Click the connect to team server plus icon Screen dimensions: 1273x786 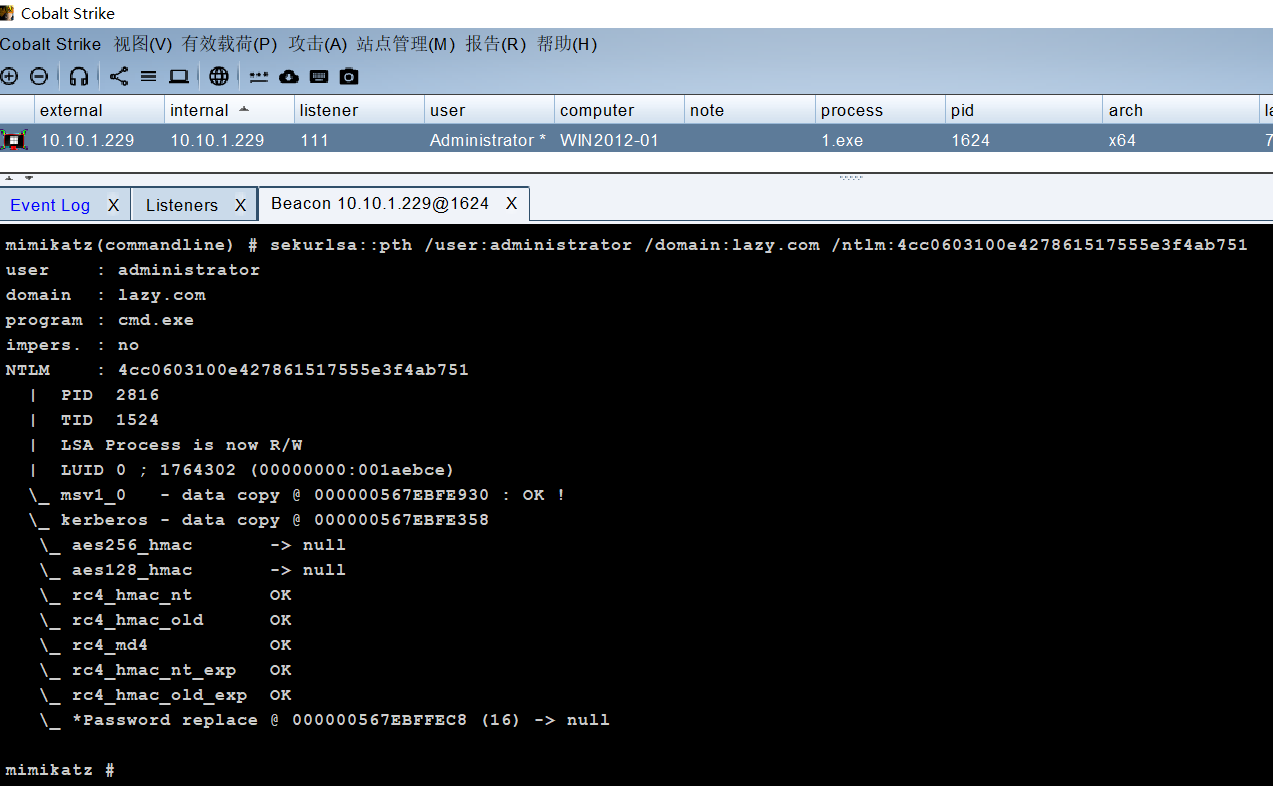[9, 76]
